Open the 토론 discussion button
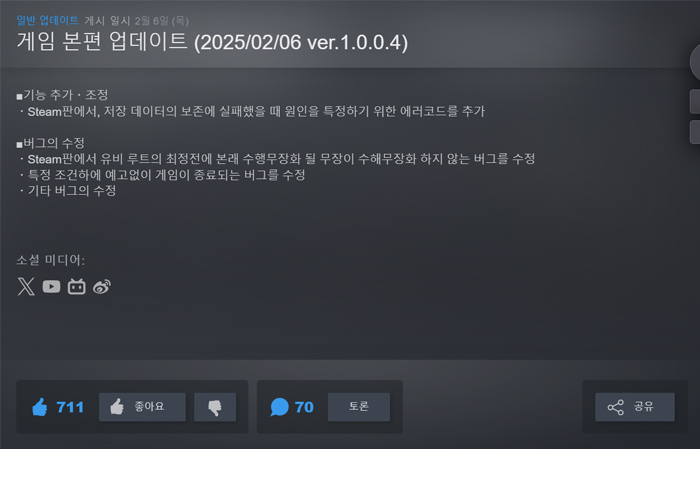 click(359, 407)
